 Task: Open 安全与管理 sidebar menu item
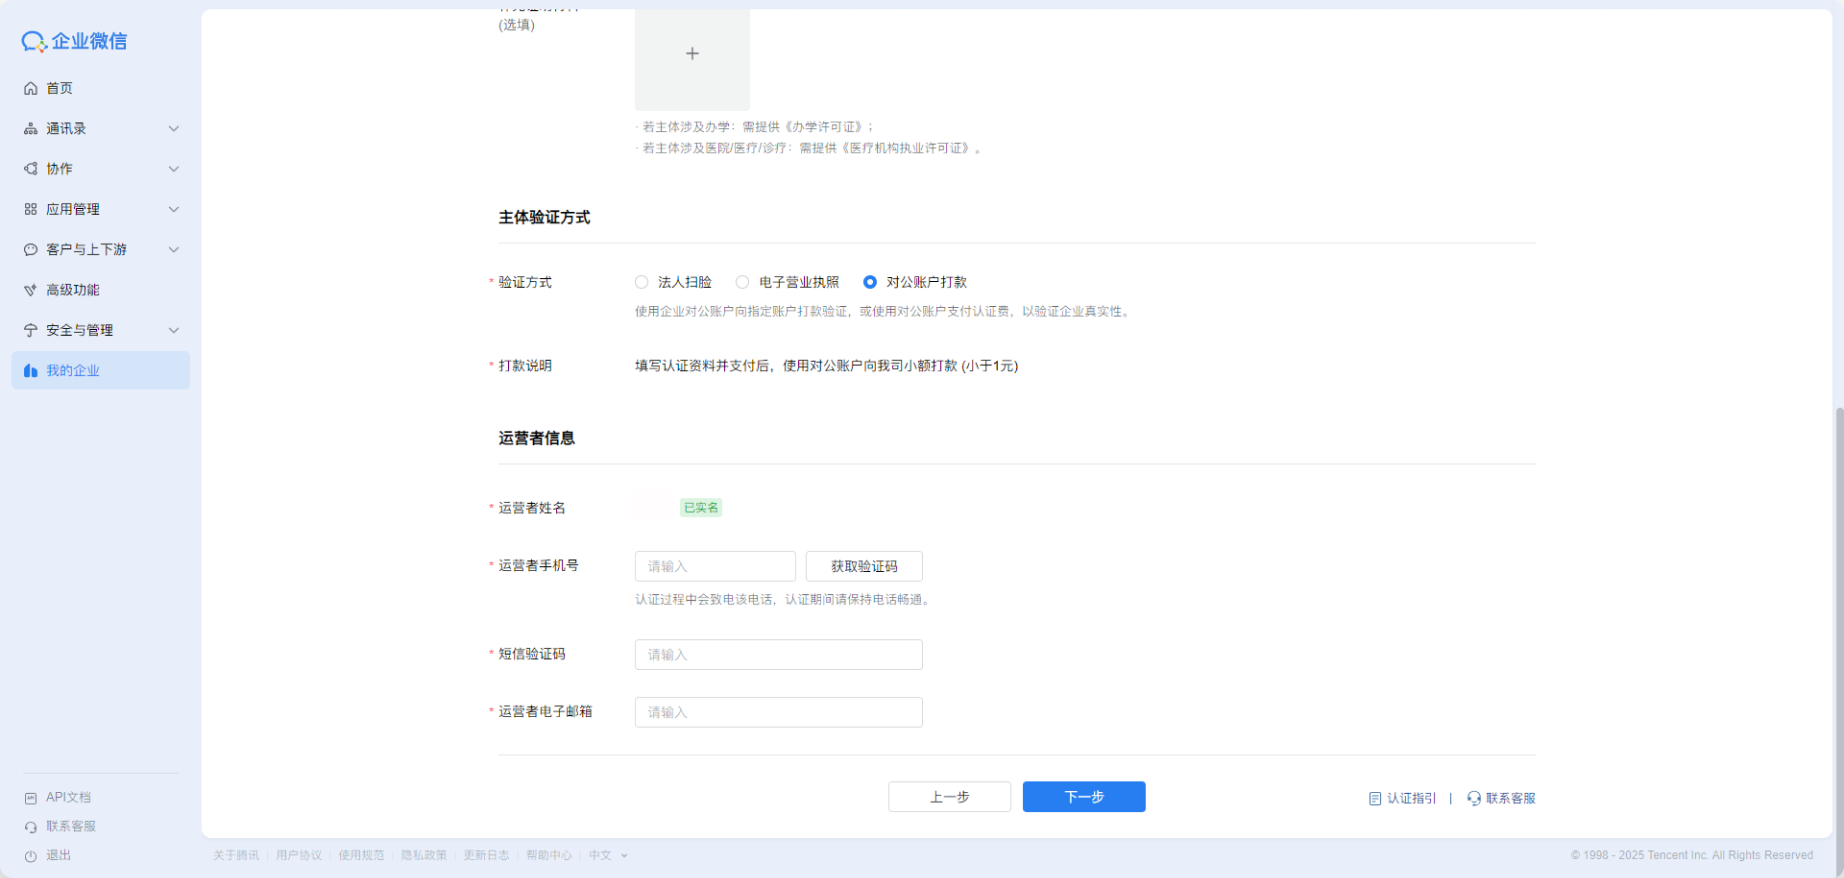(79, 330)
